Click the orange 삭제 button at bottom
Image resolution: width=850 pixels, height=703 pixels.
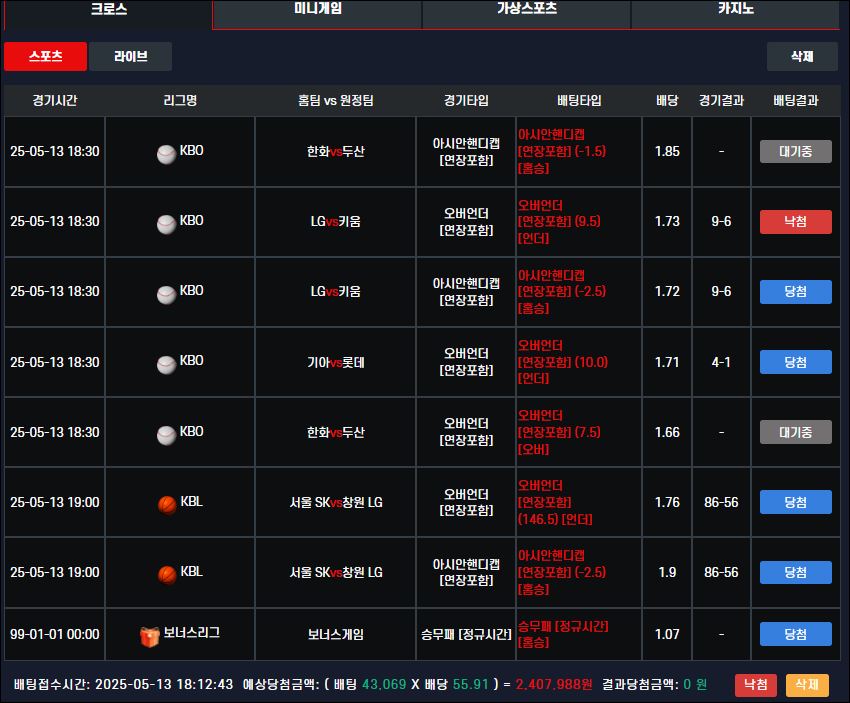point(807,685)
